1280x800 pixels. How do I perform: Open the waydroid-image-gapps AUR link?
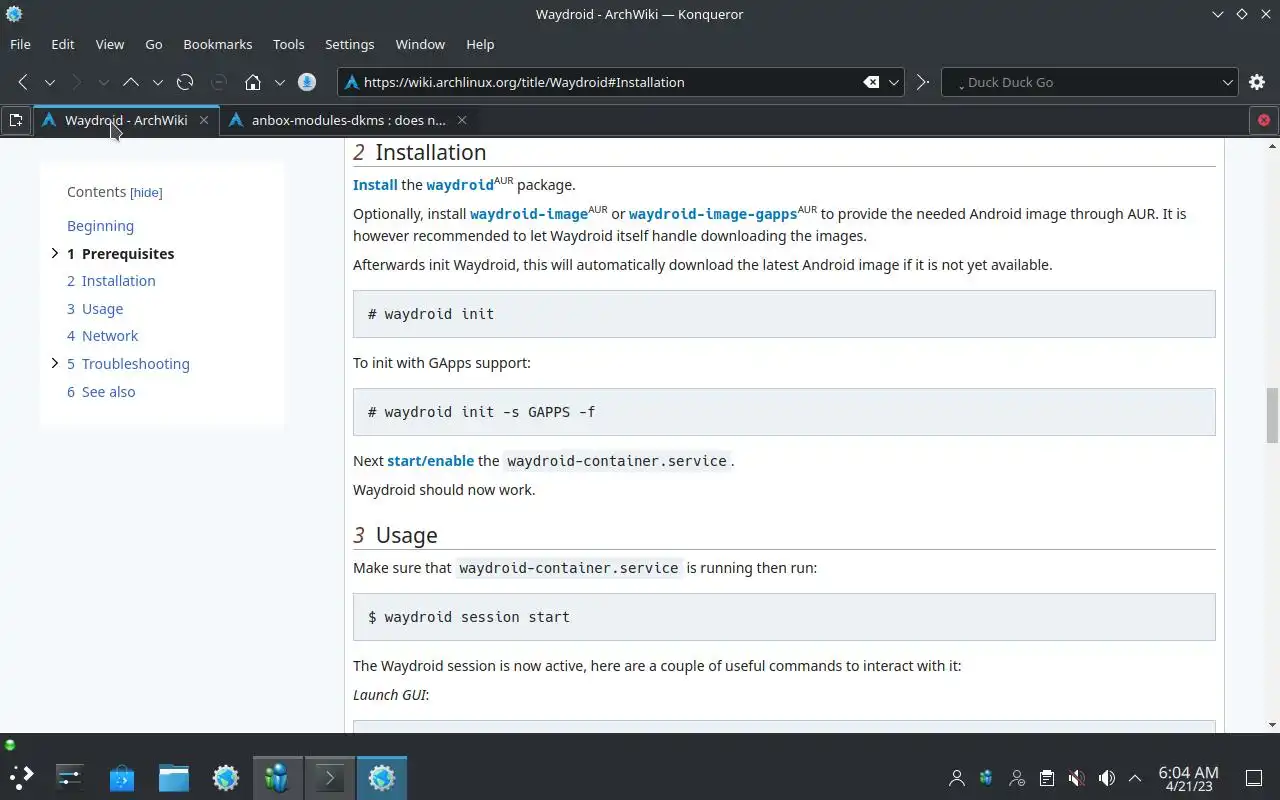pyautogui.click(x=713, y=214)
